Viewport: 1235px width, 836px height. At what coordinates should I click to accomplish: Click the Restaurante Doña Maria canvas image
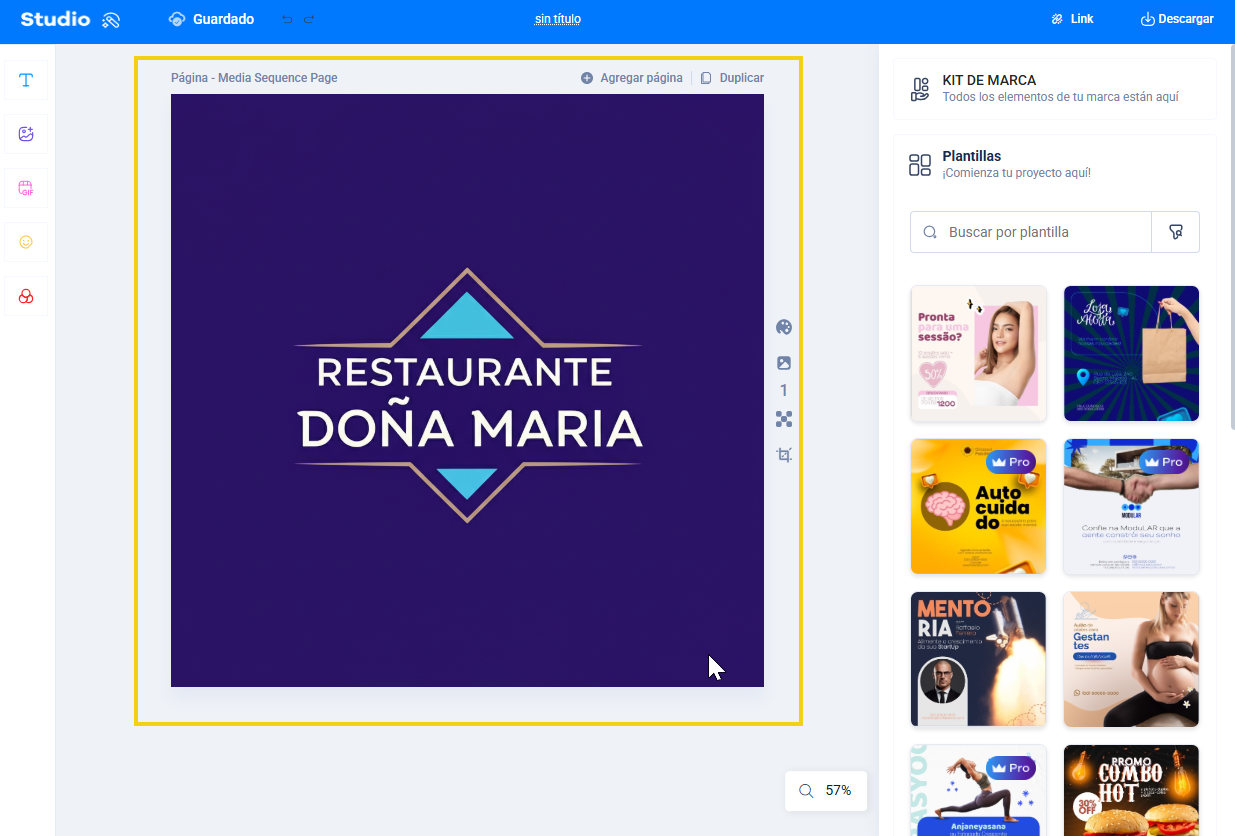click(x=467, y=390)
